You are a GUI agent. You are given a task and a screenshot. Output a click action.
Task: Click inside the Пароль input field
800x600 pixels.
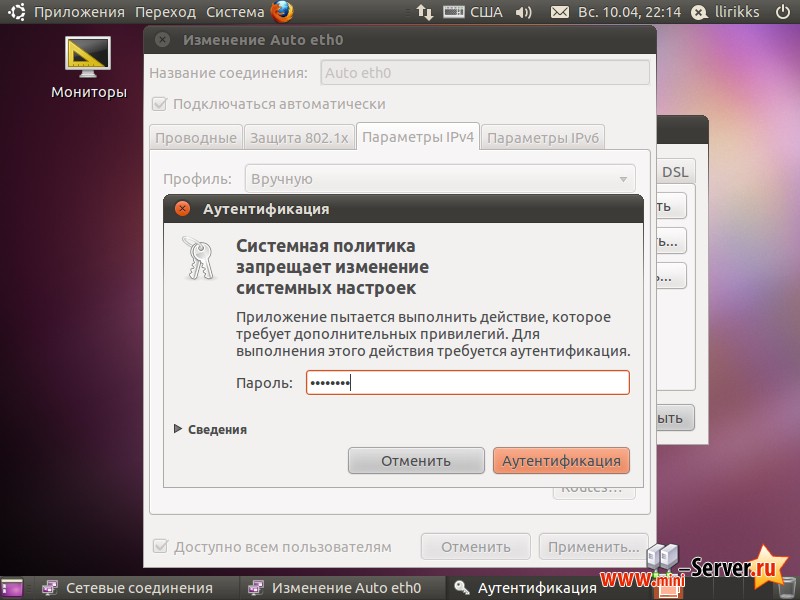coord(466,382)
